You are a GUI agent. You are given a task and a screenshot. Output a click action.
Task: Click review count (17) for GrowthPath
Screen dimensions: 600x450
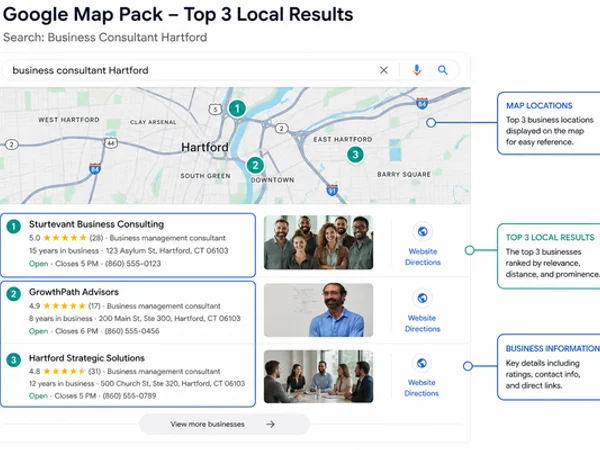(94, 306)
